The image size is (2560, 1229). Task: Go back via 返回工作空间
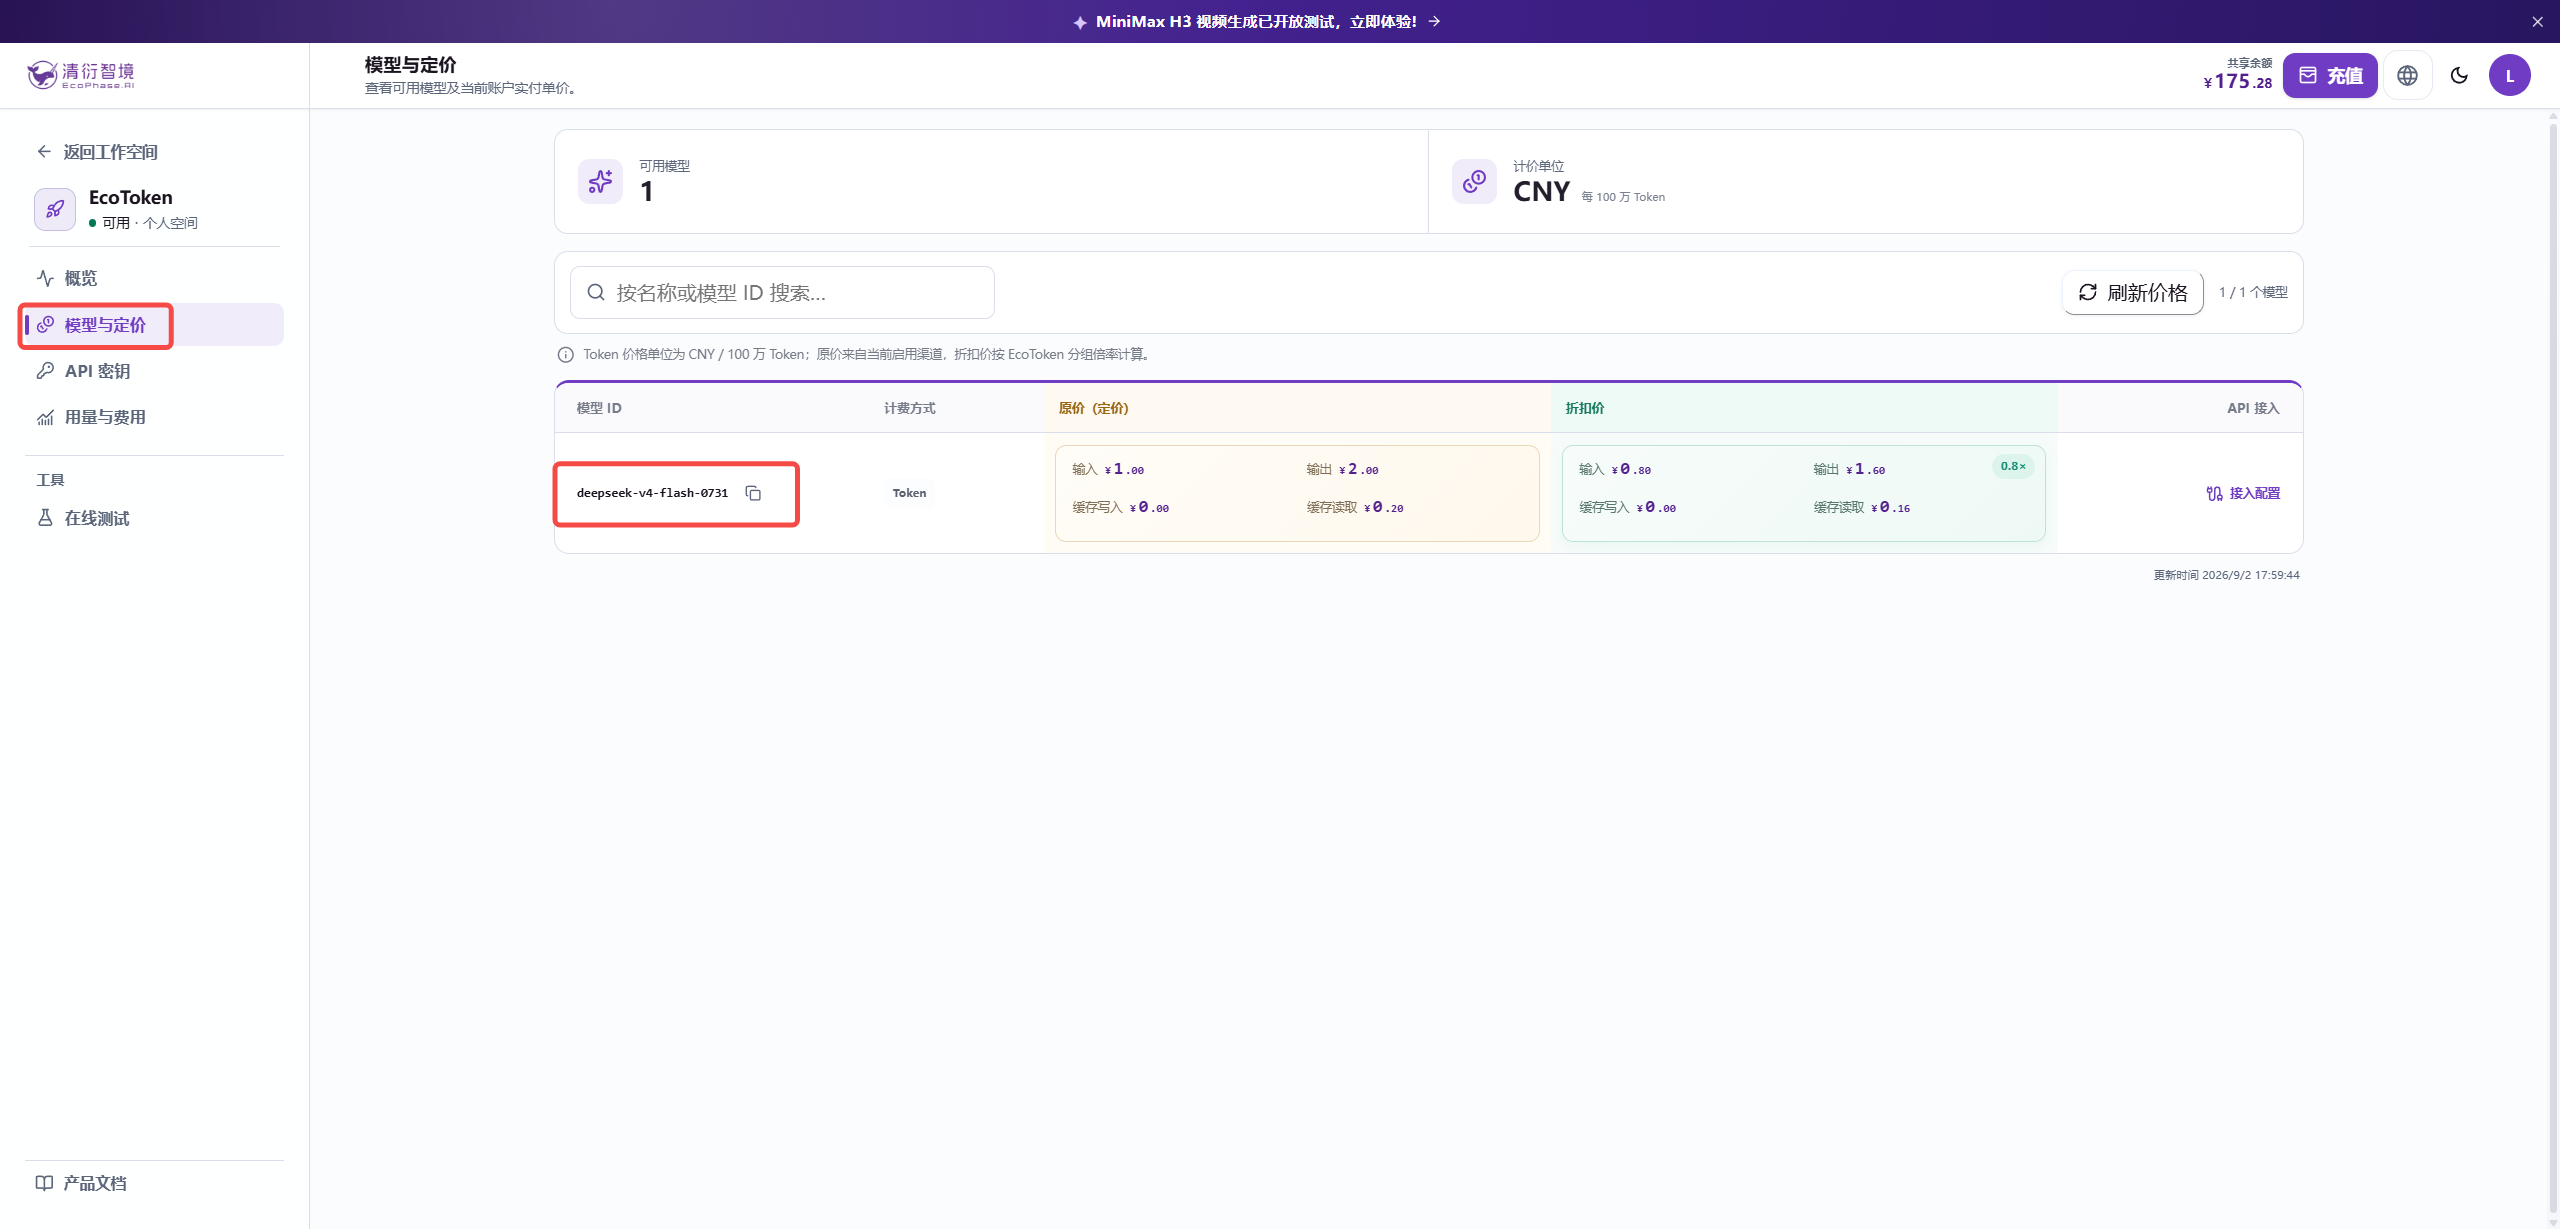pos(98,152)
